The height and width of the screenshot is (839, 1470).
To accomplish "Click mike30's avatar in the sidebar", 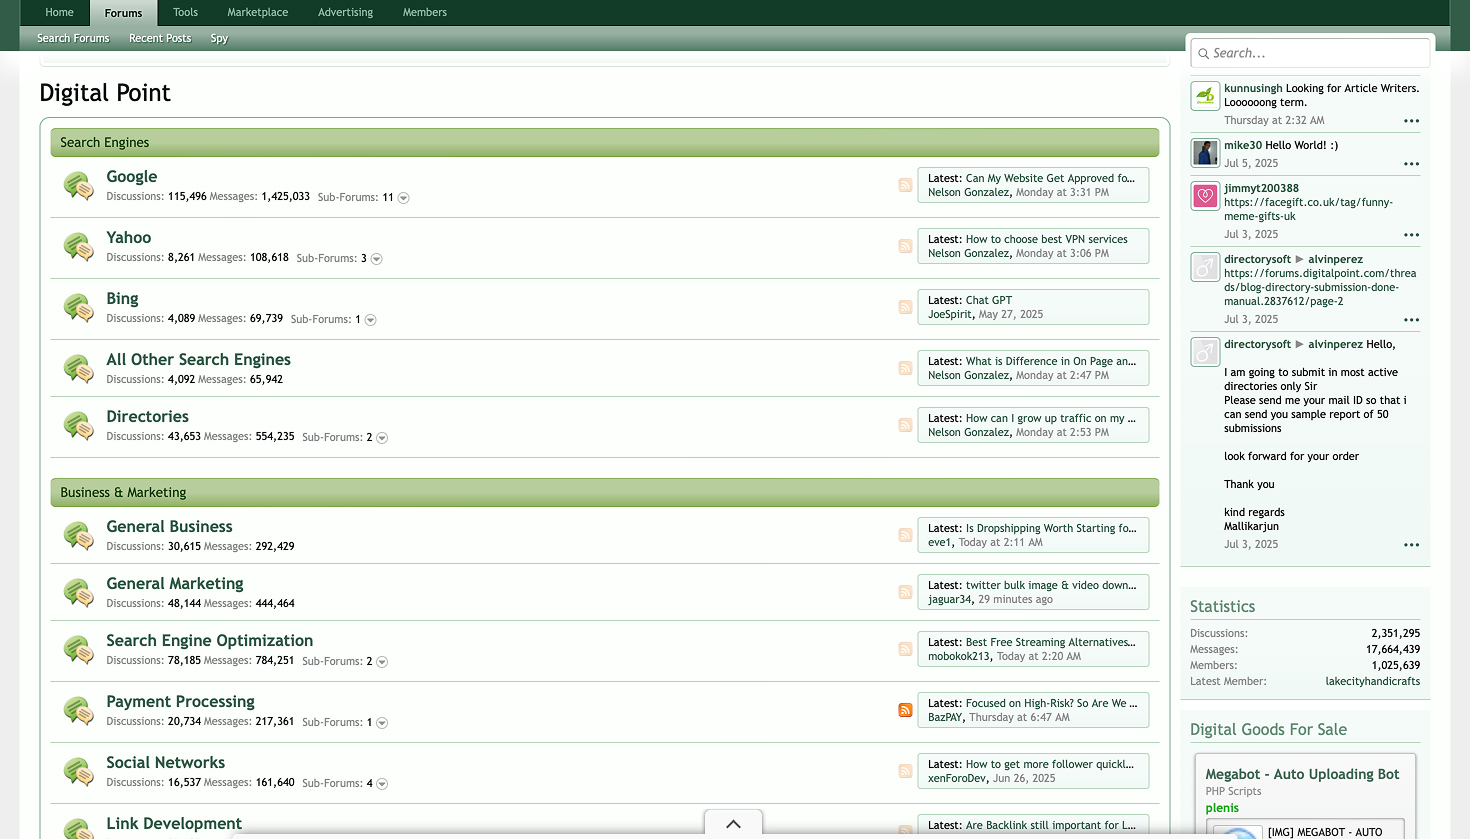I will [x=1205, y=153].
